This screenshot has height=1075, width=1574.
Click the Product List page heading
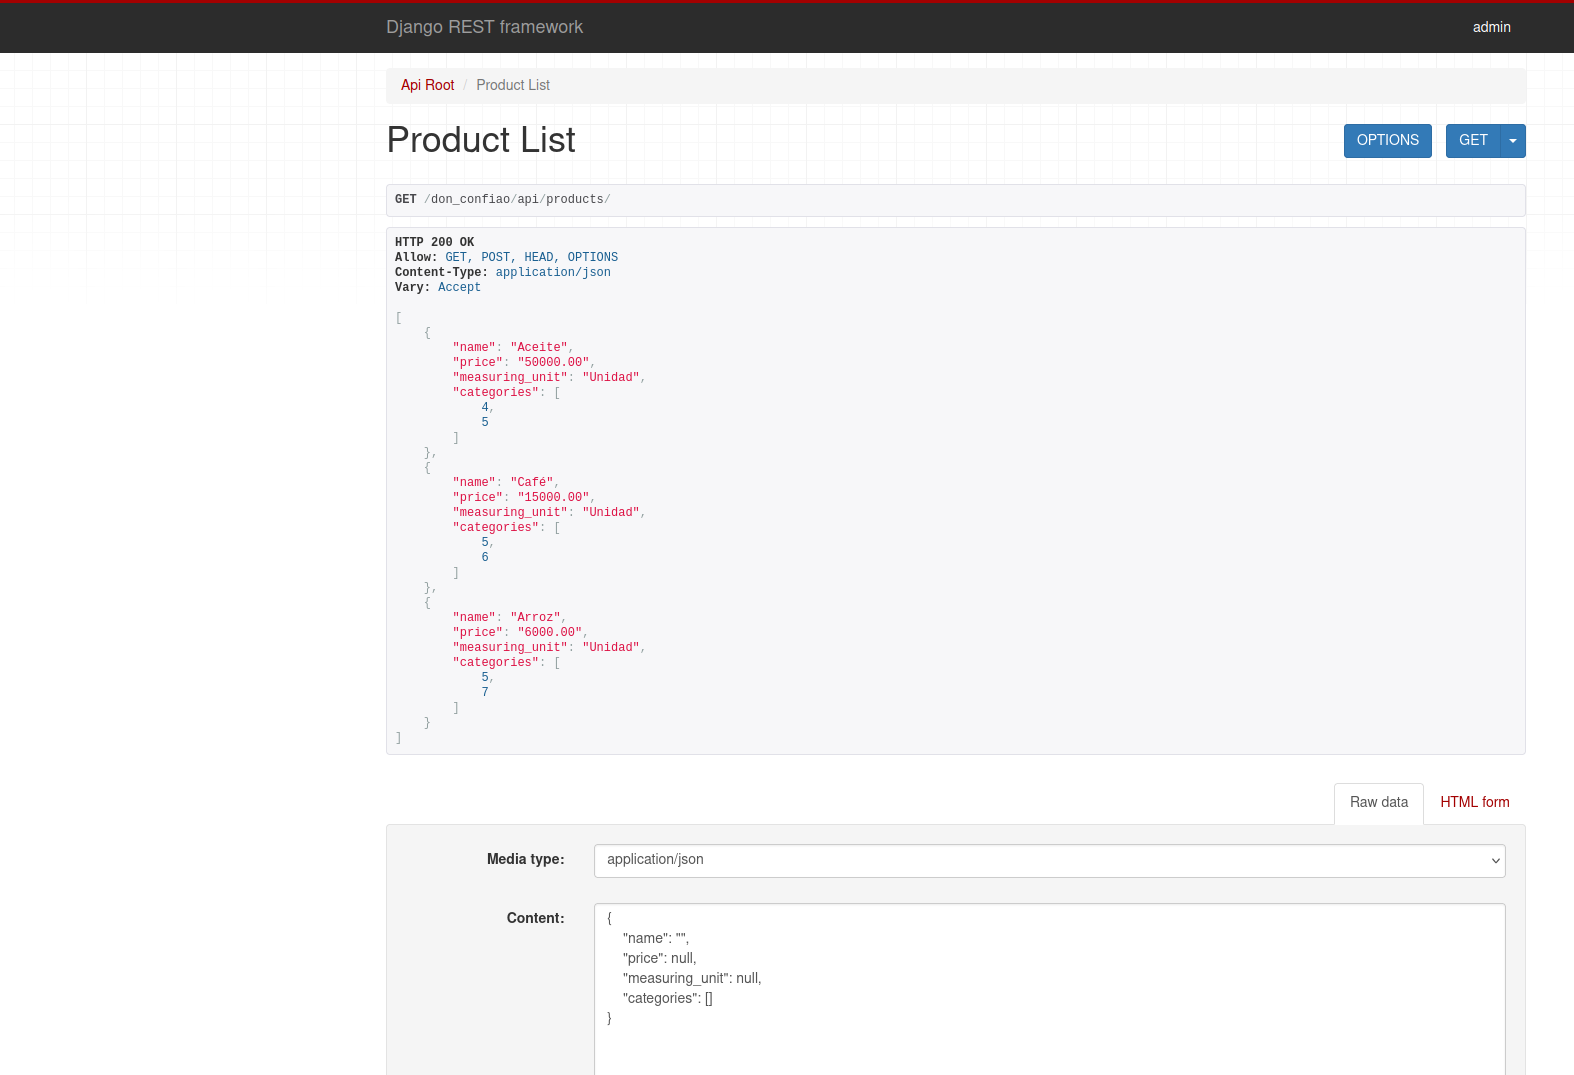click(481, 140)
